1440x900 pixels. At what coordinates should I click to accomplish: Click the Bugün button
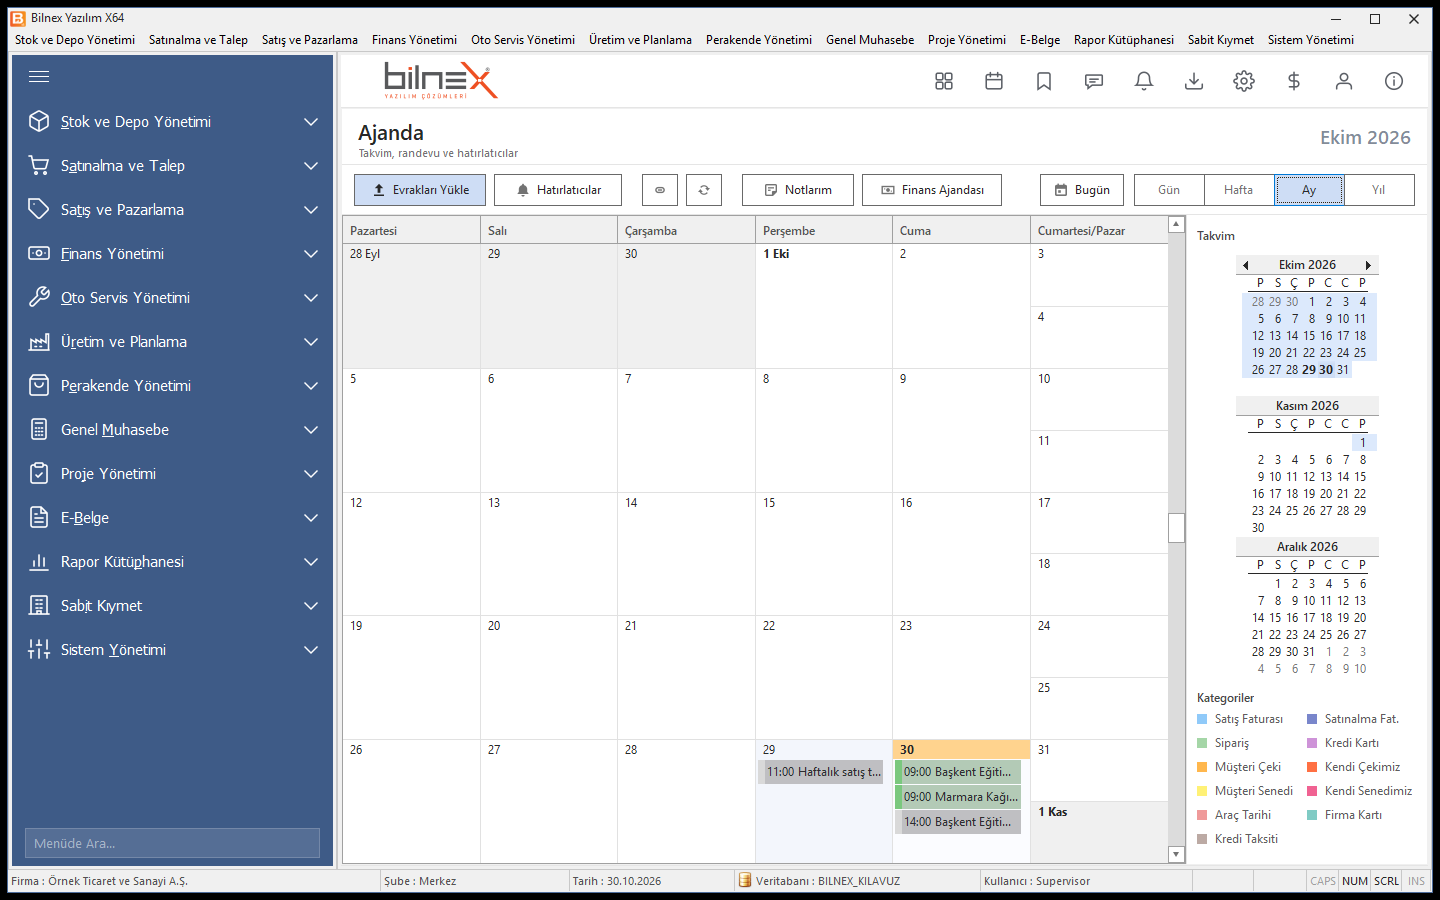pyautogui.click(x=1082, y=190)
